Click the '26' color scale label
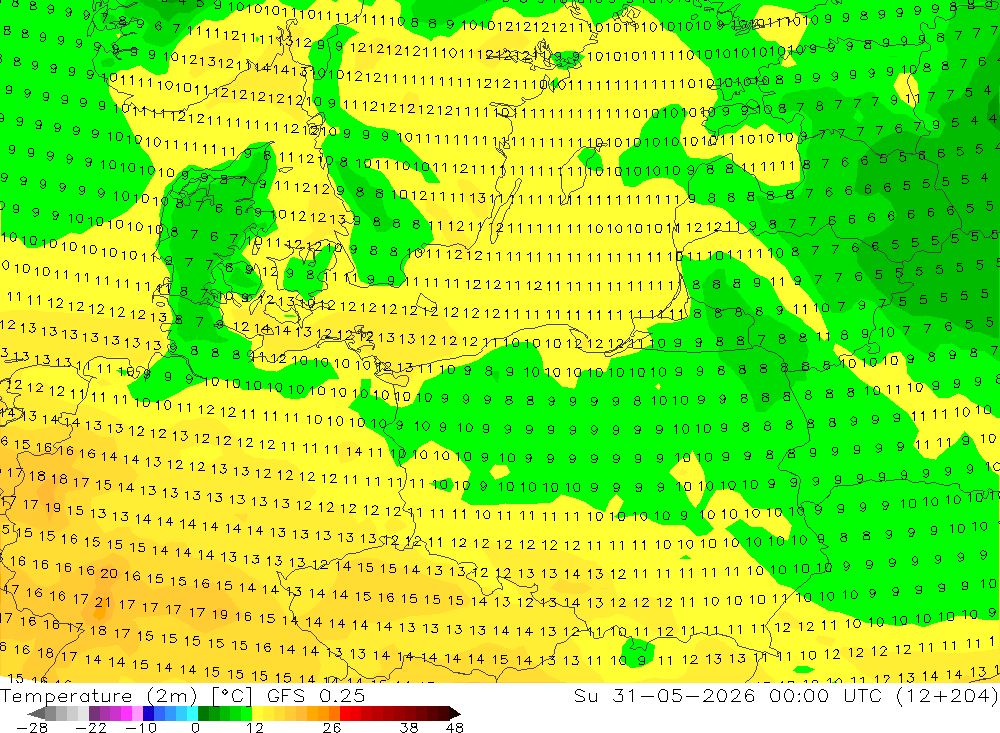Screen dimensions: 1000x733 [x=332, y=728]
